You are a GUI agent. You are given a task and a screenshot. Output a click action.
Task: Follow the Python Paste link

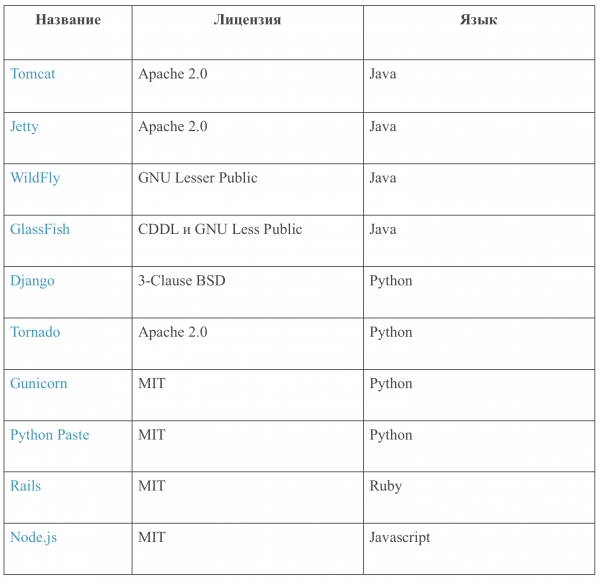pos(50,435)
